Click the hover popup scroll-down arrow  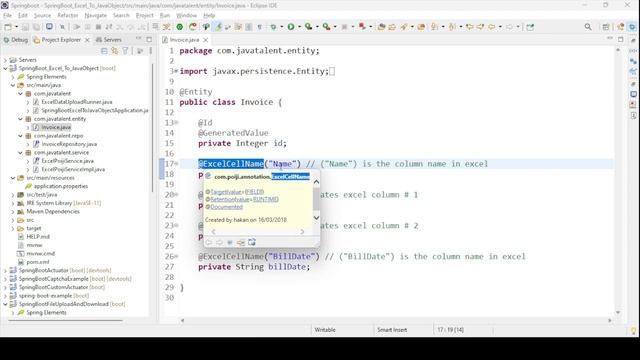(316, 218)
